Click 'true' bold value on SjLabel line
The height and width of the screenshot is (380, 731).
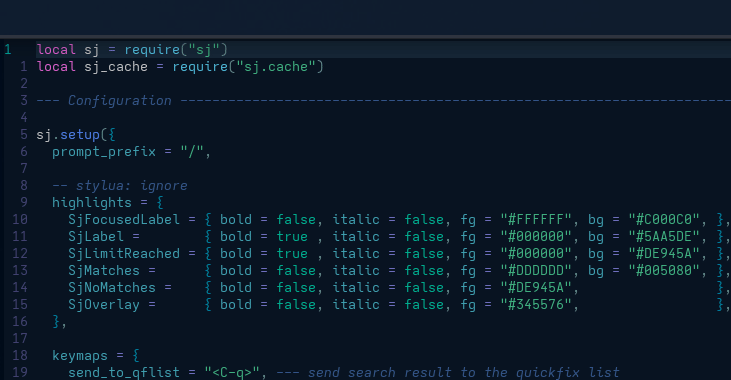pos(292,236)
